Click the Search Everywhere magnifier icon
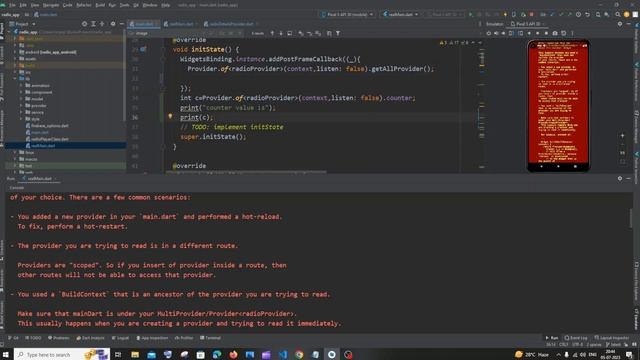Viewport: 640px width, 360px height. click(x=618, y=14)
